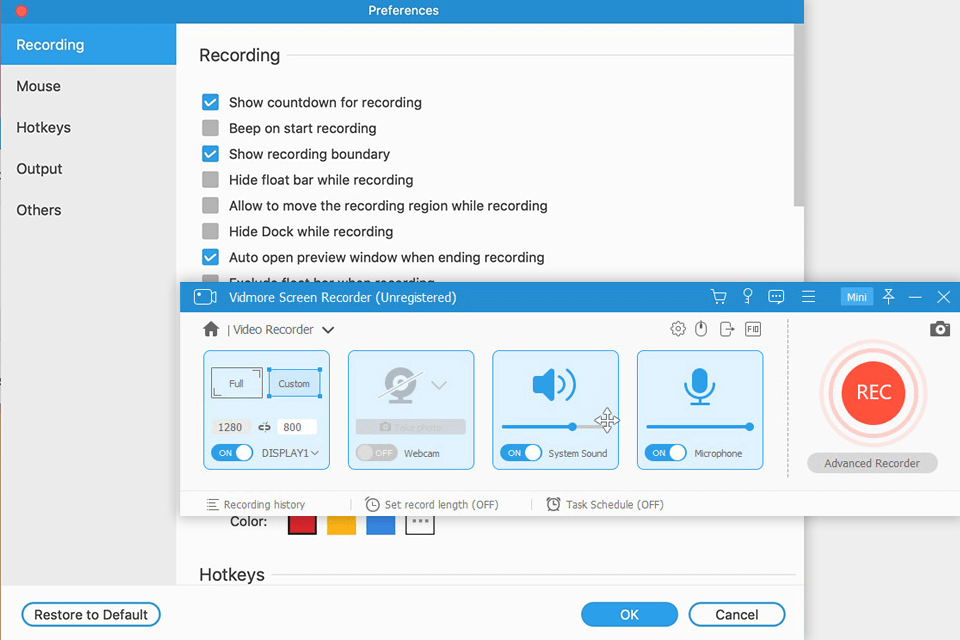The height and width of the screenshot is (640, 960).
Task: Switch off Microphone toggle
Action: click(x=666, y=453)
